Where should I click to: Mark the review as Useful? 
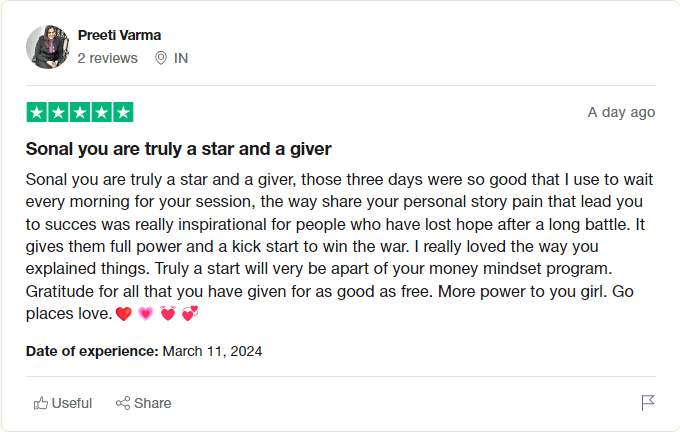click(71, 403)
